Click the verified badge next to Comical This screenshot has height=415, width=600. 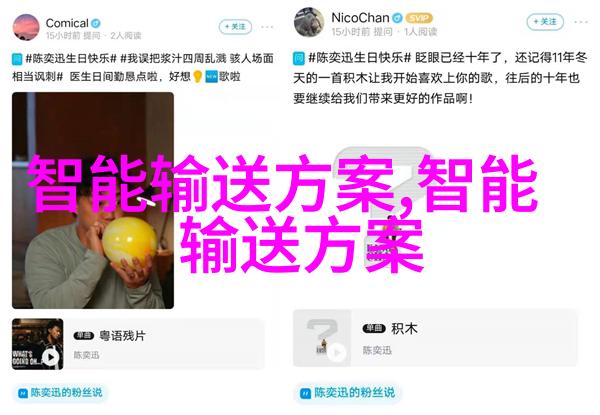tap(96, 23)
